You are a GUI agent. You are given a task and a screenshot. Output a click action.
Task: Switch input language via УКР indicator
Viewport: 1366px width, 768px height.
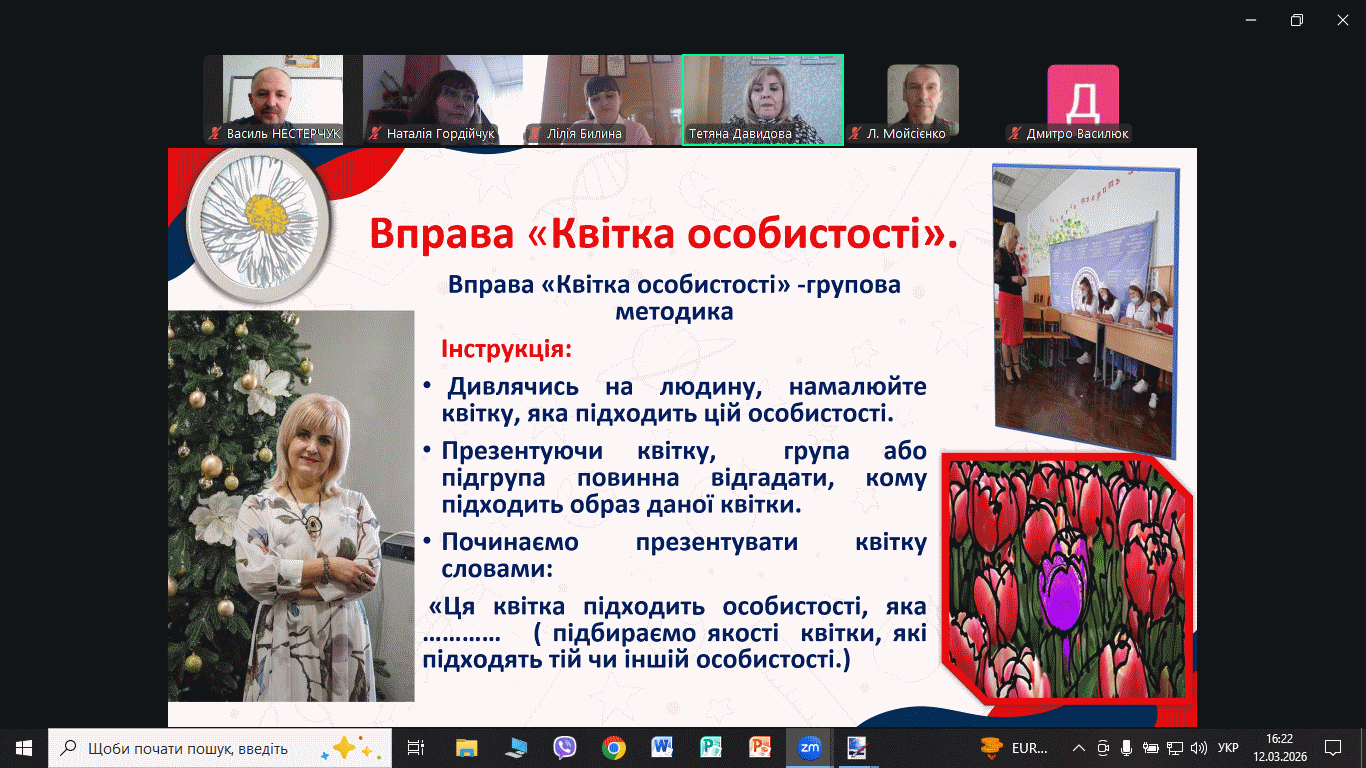pyautogui.click(x=1229, y=747)
